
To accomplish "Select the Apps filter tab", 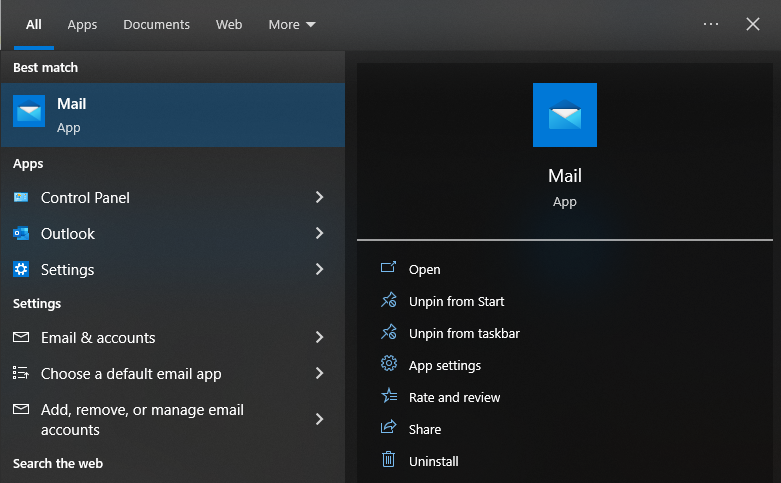I will tap(82, 25).
